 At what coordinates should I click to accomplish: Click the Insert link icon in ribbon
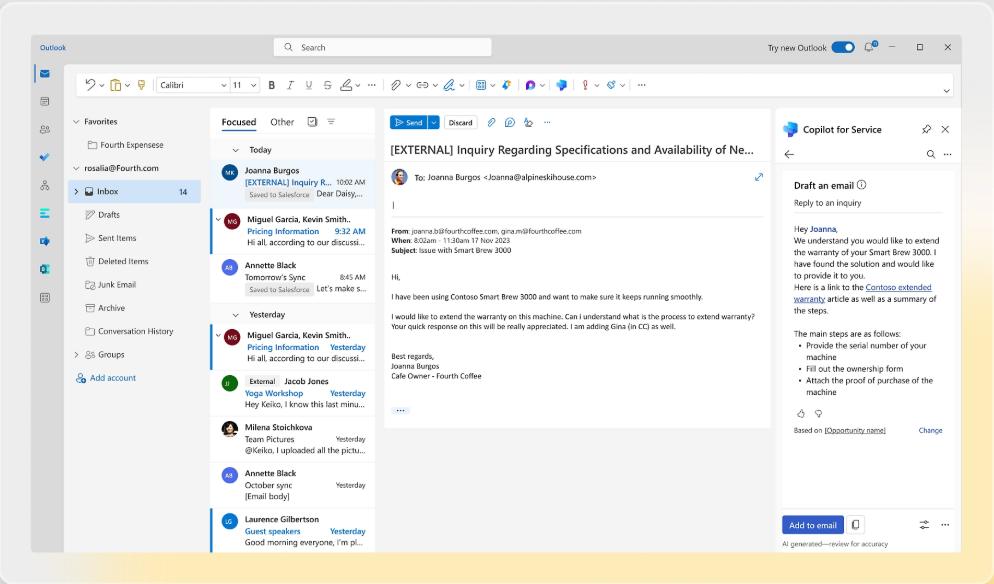point(422,85)
